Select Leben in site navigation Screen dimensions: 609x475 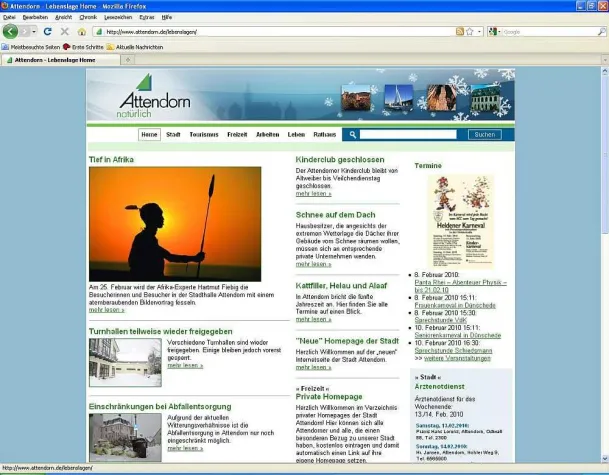296,134
